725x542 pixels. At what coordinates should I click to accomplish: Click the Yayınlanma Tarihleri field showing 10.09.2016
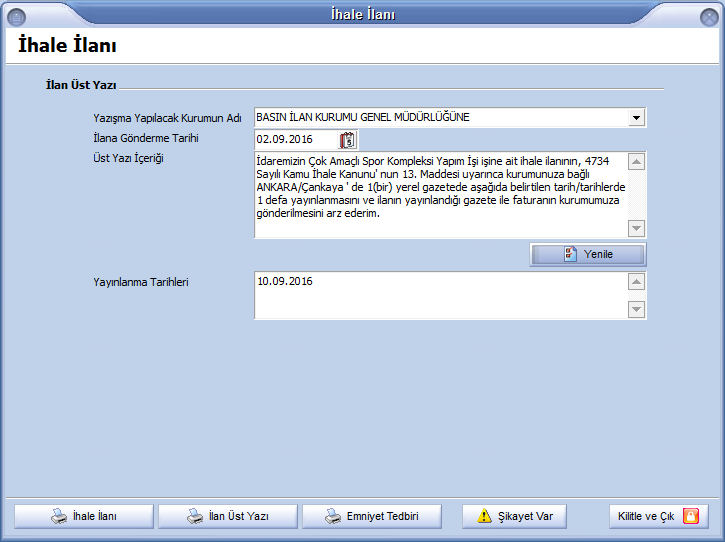click(440, 296)
